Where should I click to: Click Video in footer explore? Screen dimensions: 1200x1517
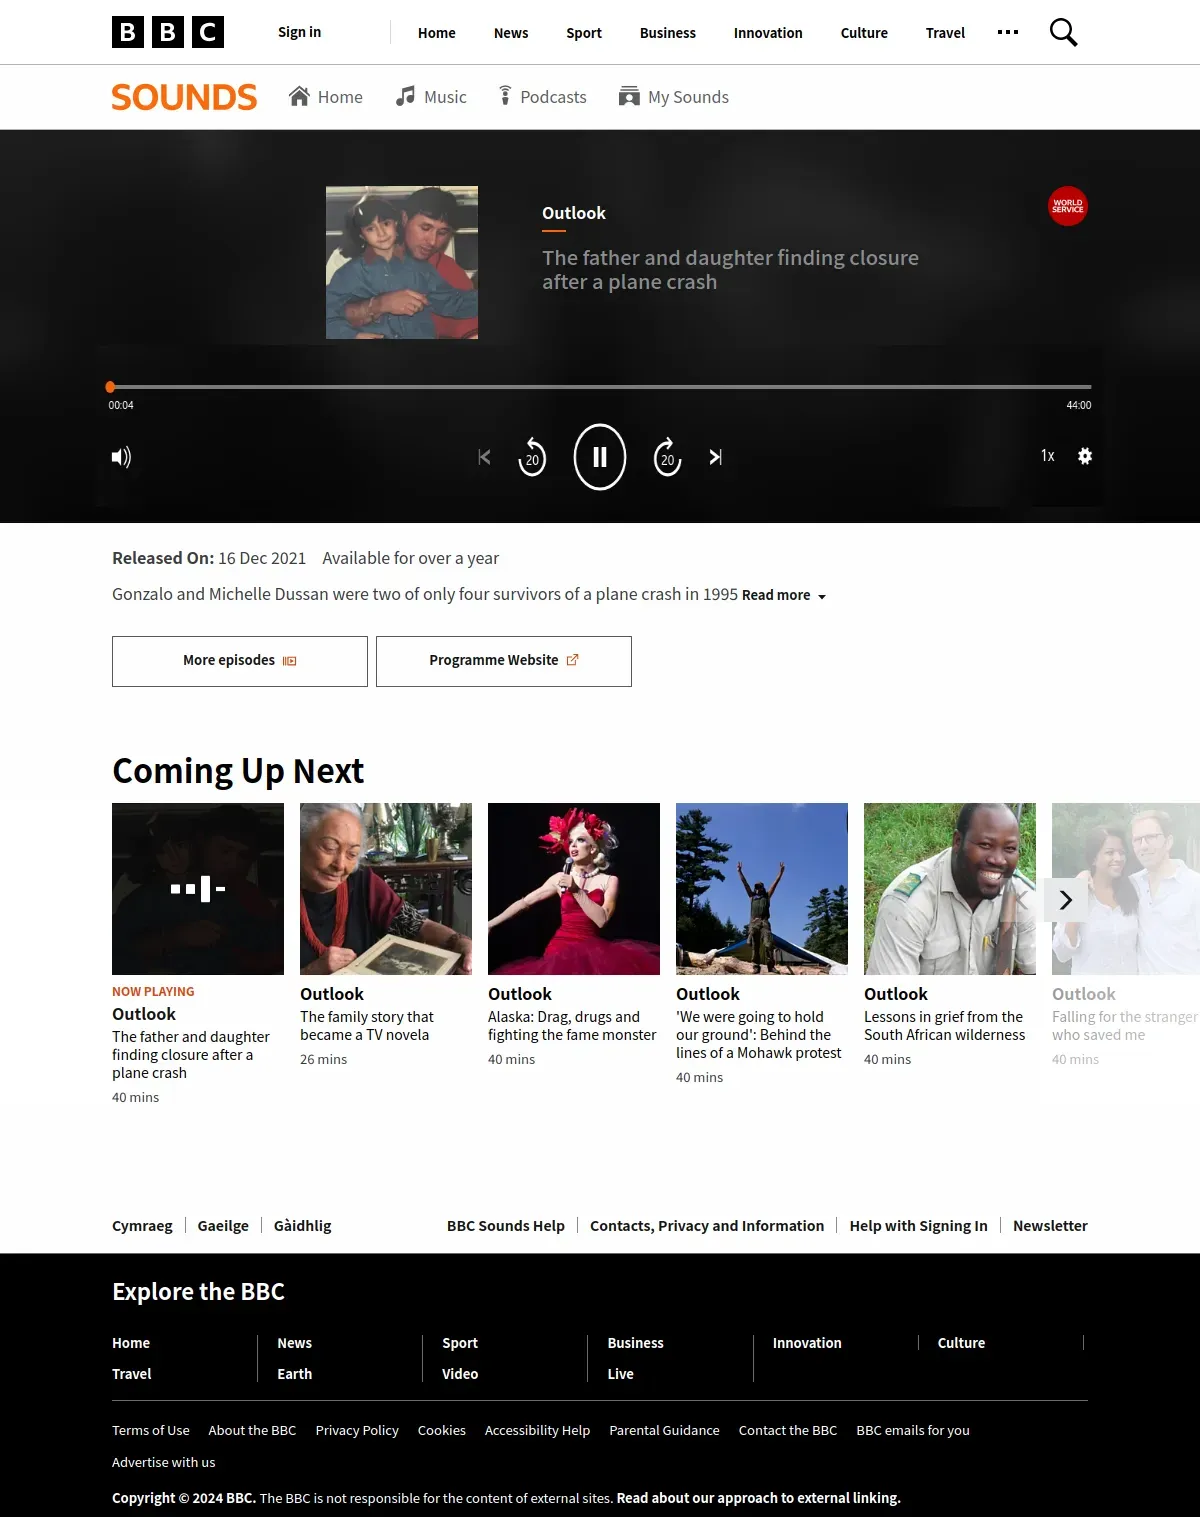[460, 1374]
